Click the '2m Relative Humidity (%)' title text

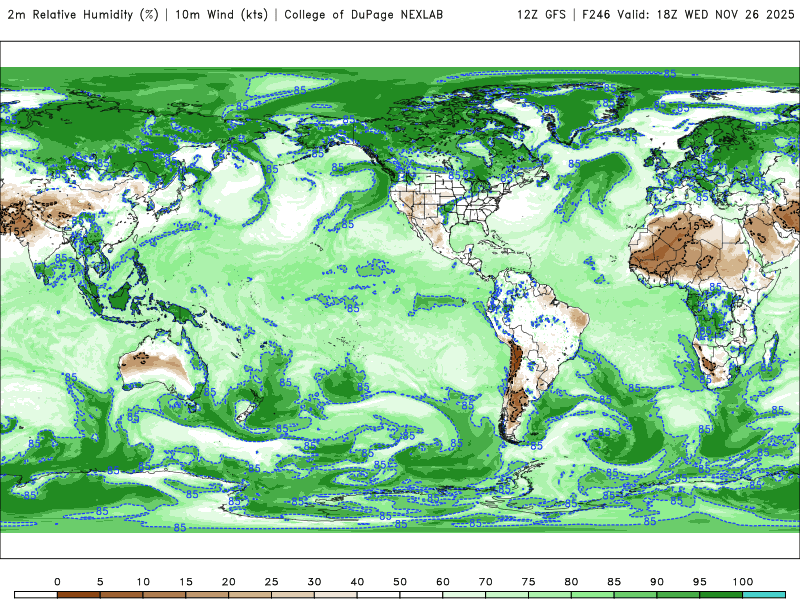click(83, 14)
